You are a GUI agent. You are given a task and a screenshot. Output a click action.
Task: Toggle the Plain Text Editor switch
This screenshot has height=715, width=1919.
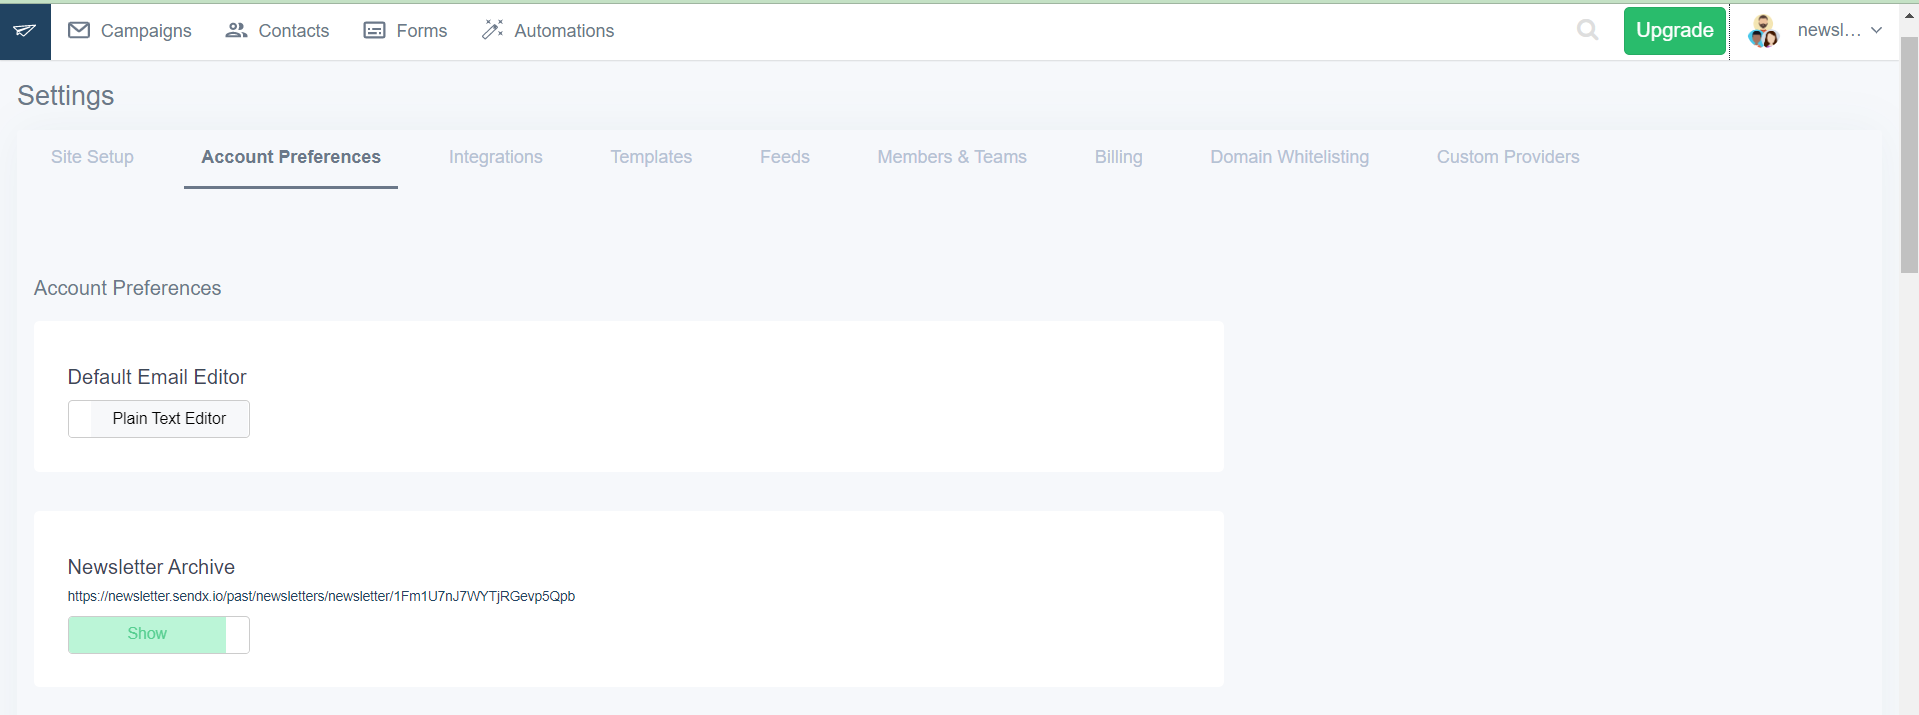coord(159,419)
